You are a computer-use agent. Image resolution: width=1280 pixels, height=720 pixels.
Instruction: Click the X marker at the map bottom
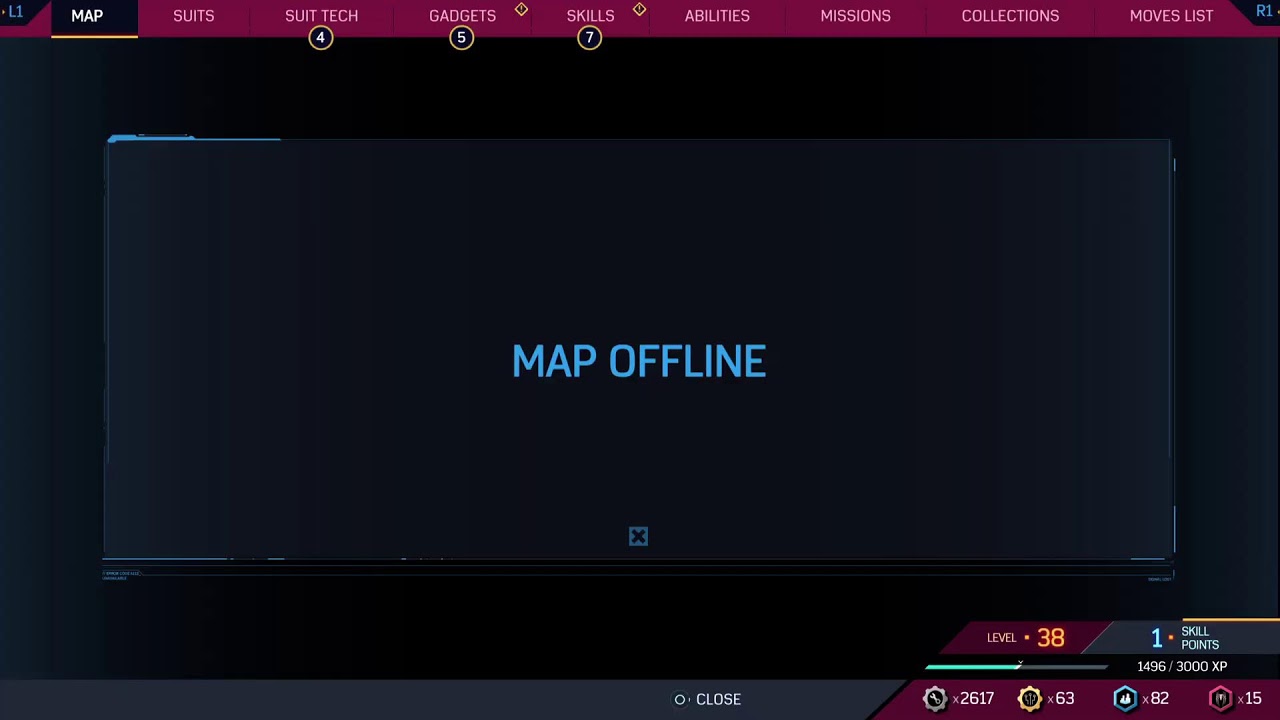pyautogui.click(x=638, y=537)
